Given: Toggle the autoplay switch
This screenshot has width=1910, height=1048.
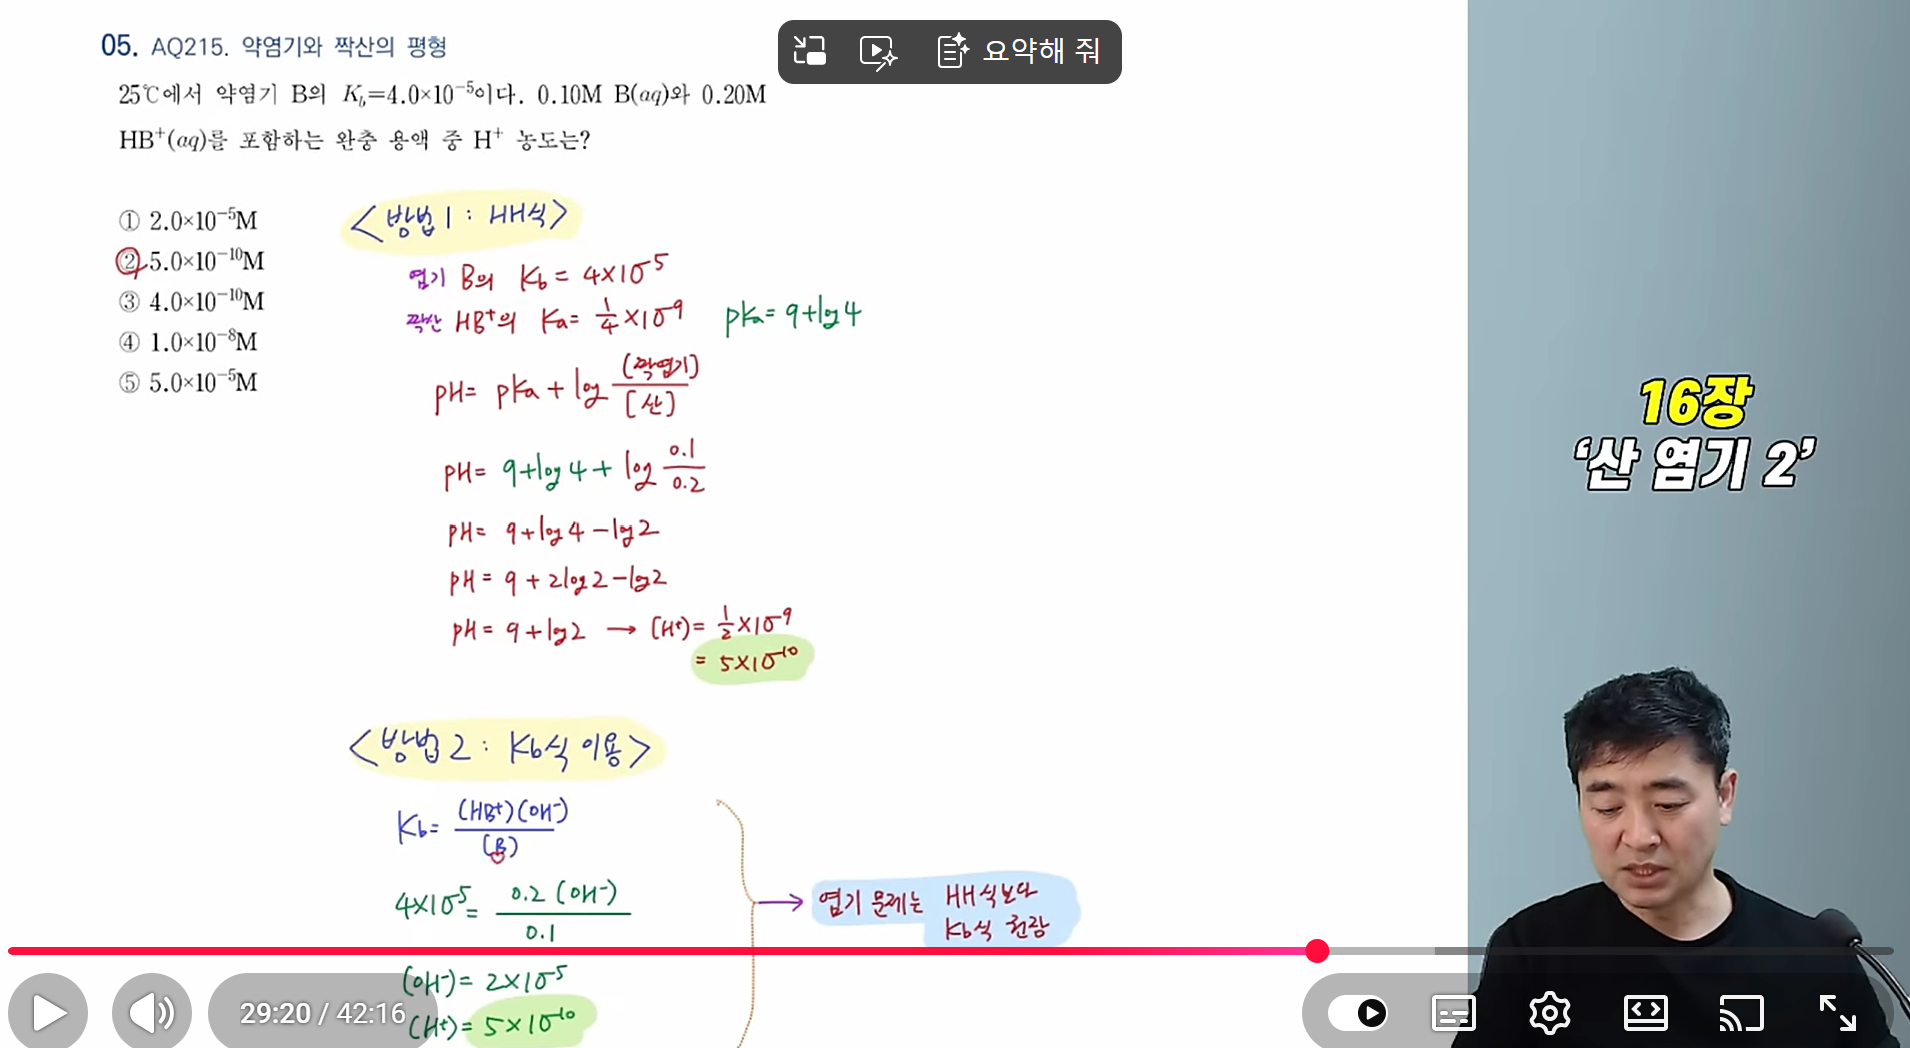Looking at the screenshot, I should tap(1358, 1013).
